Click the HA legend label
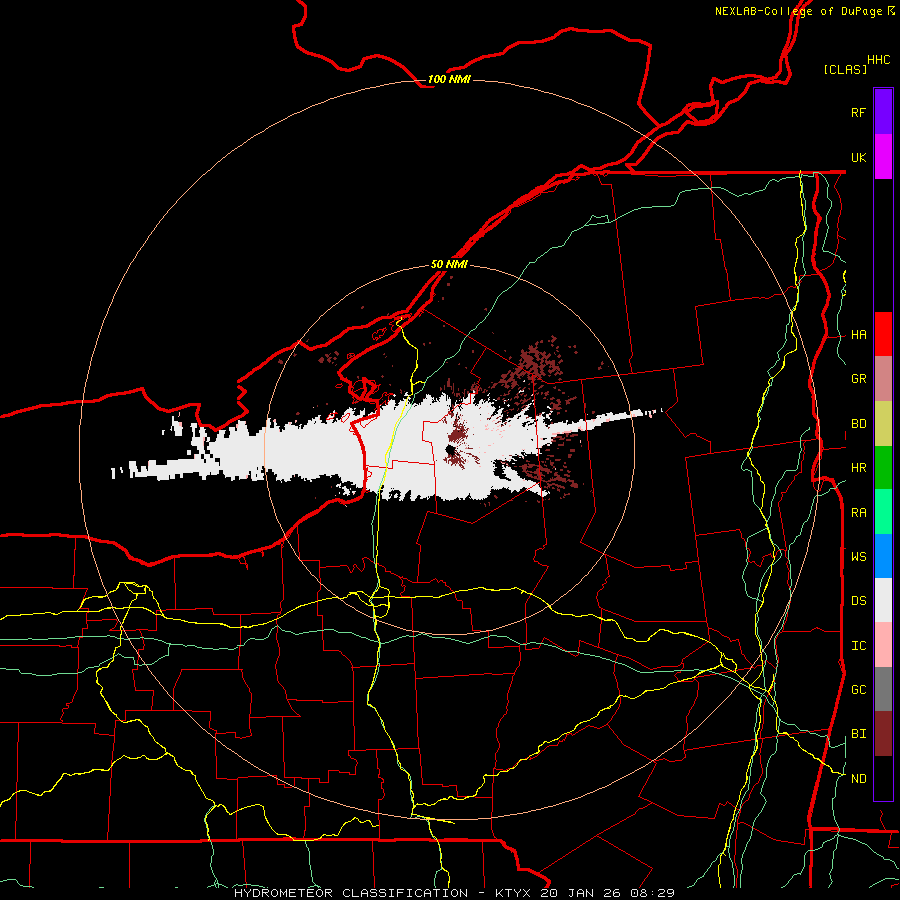The height and width of the screenshot is (900, 900). coord(858,334)
